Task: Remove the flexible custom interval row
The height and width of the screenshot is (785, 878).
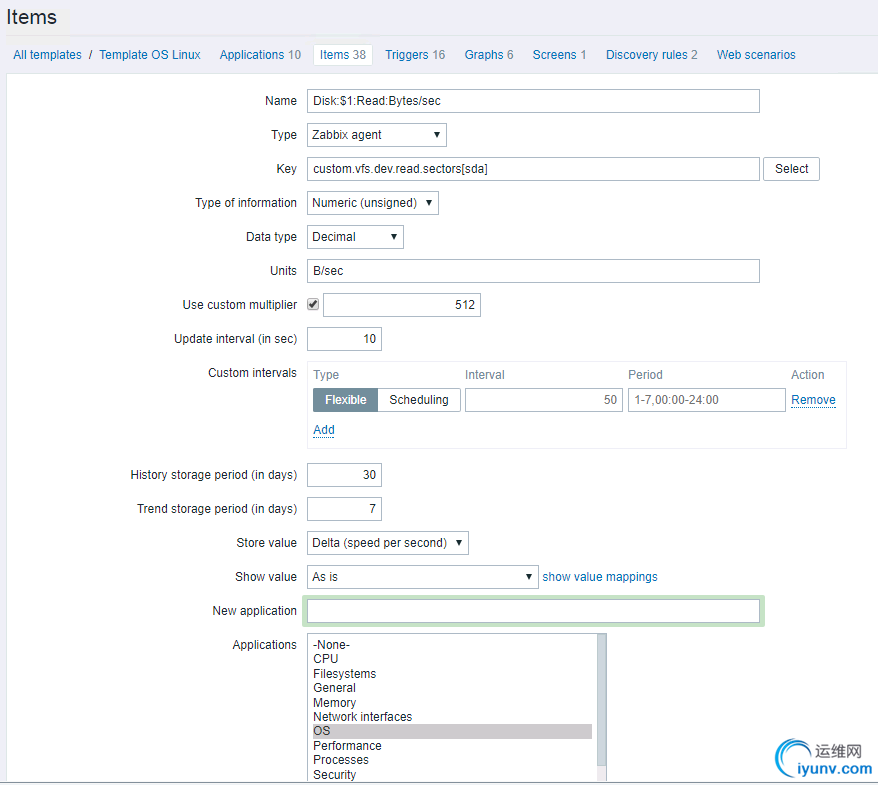Action: coord(813,400)
